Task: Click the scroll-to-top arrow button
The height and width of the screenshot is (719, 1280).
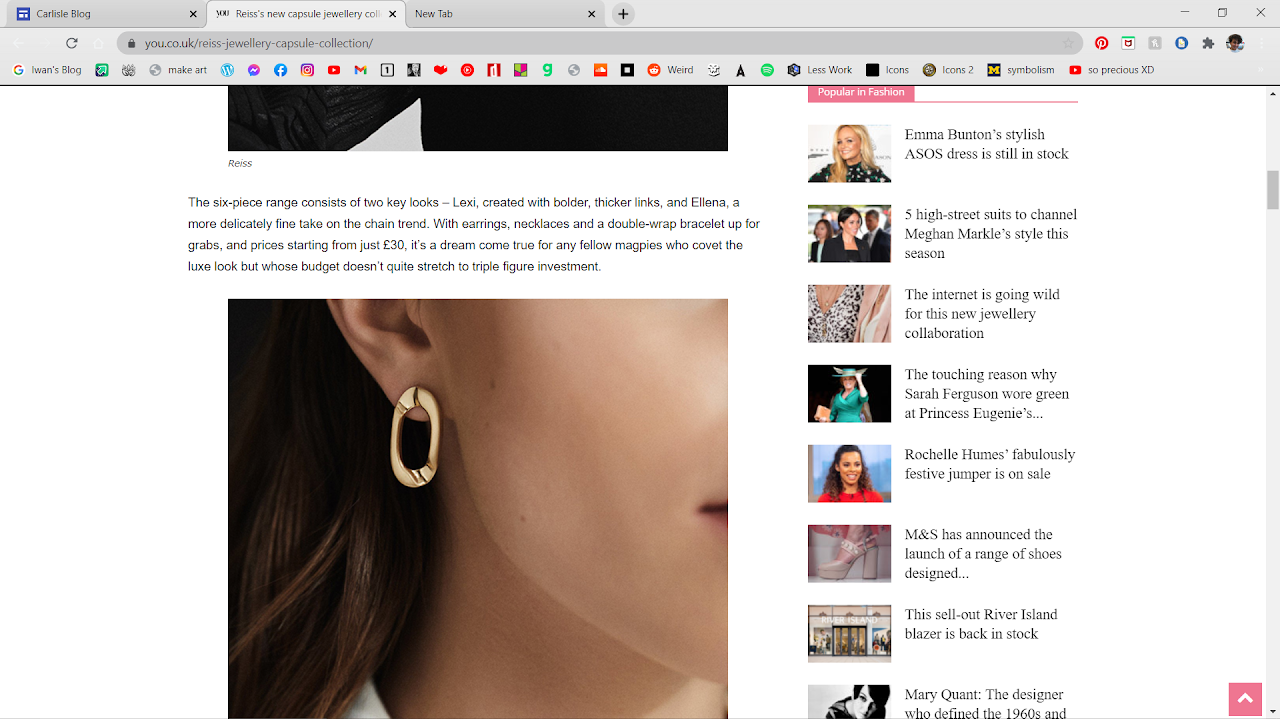Action: pyautogui.click(x=1245, y=699)
